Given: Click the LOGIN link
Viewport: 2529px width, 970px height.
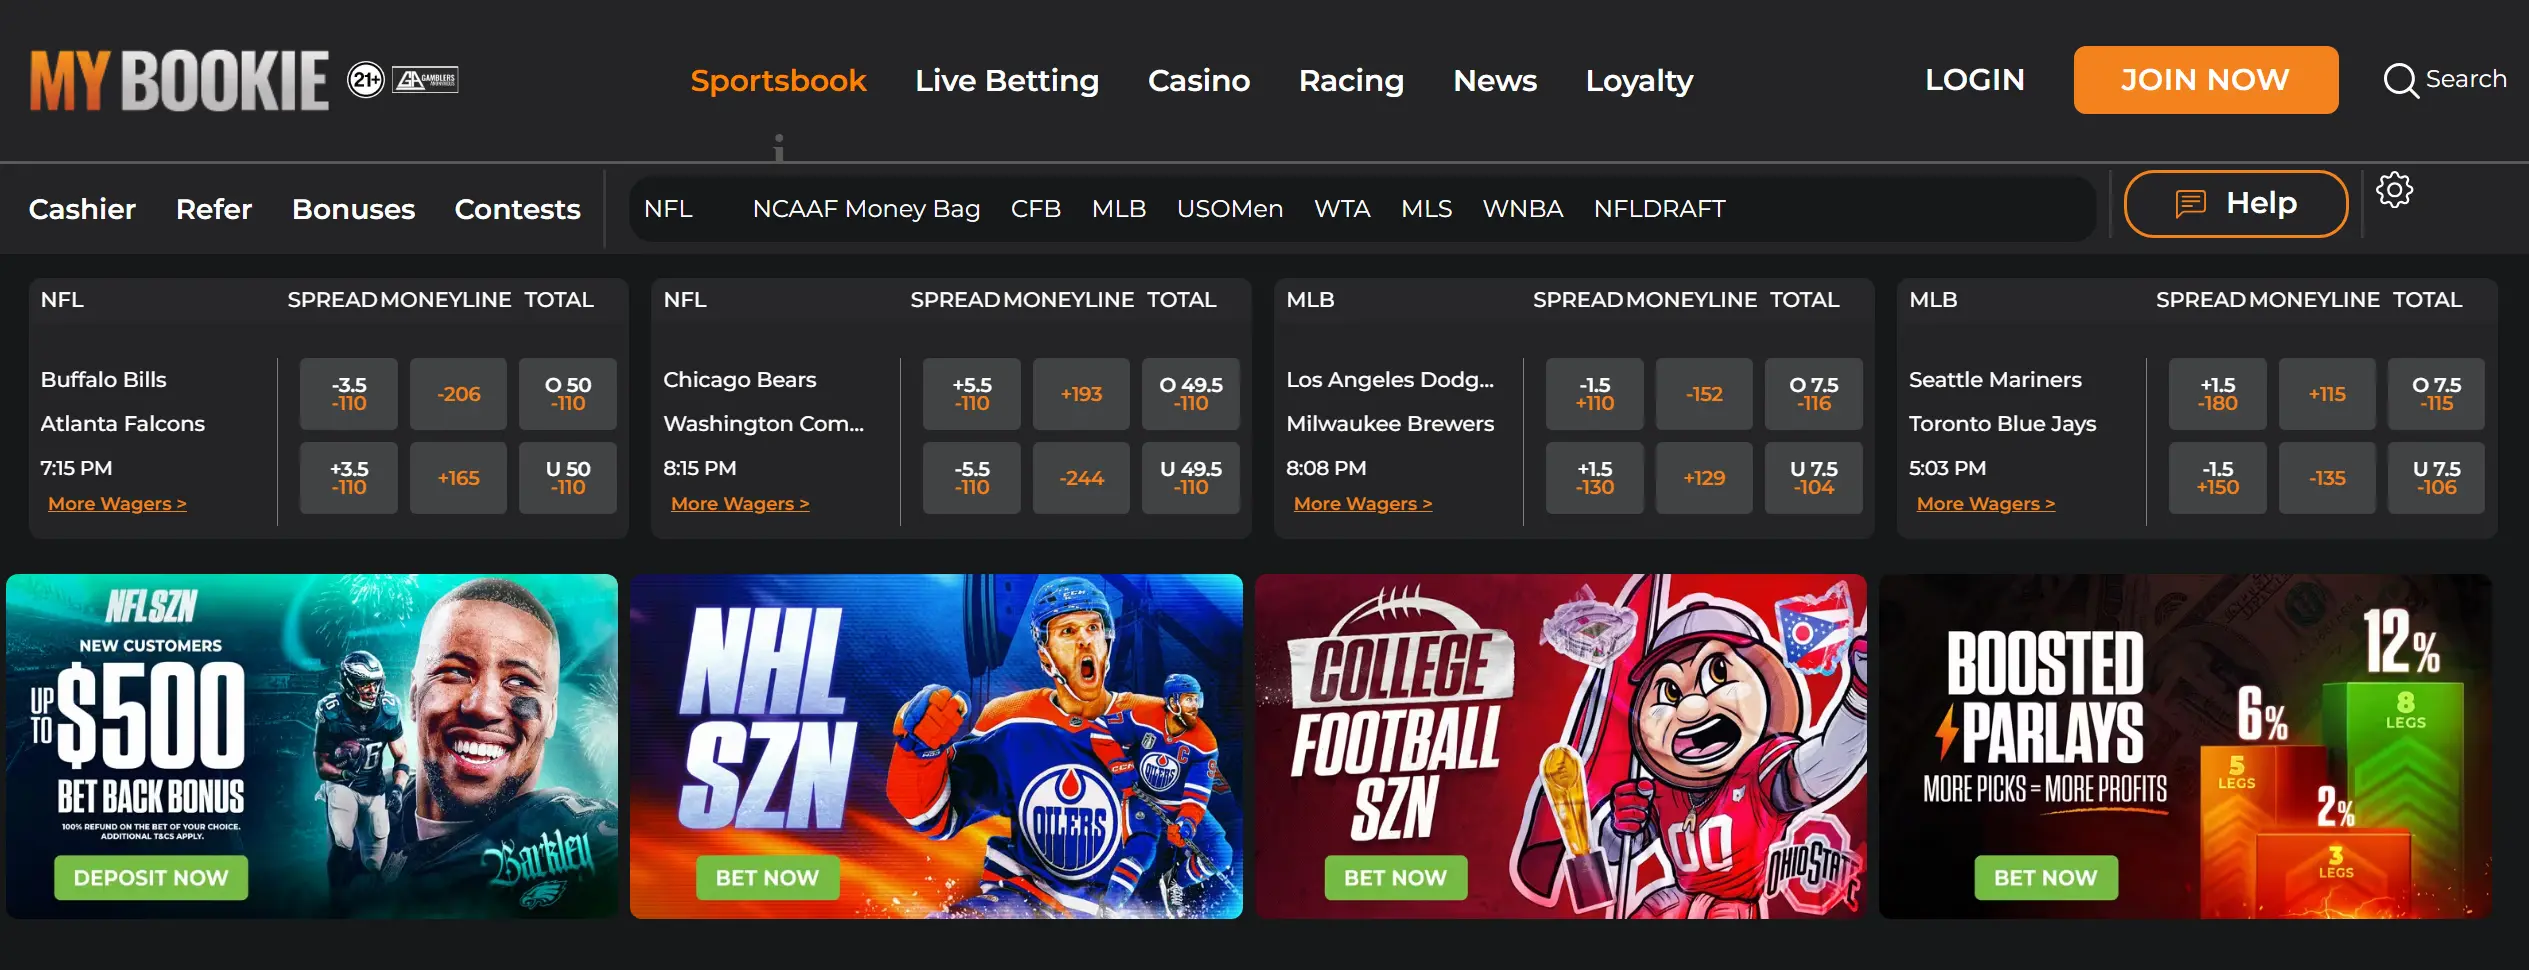Looking at the screenshot, I should (x=1975, y=80).
